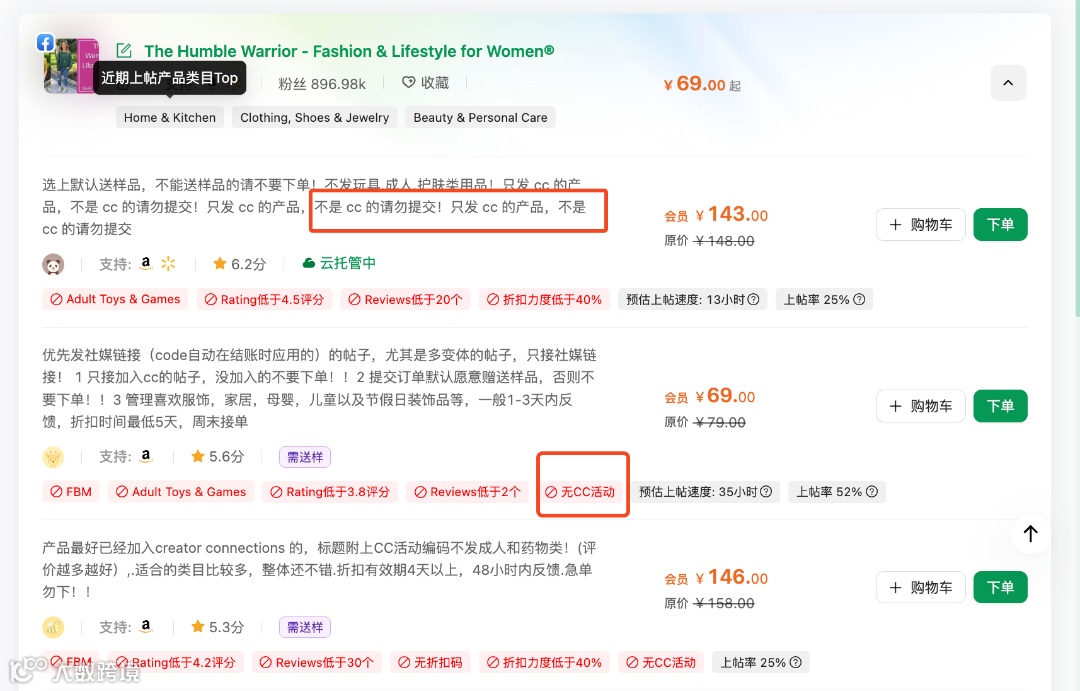
Task: Click Adult Toys & Games tag of second offer
Action: tap(181, 492)
